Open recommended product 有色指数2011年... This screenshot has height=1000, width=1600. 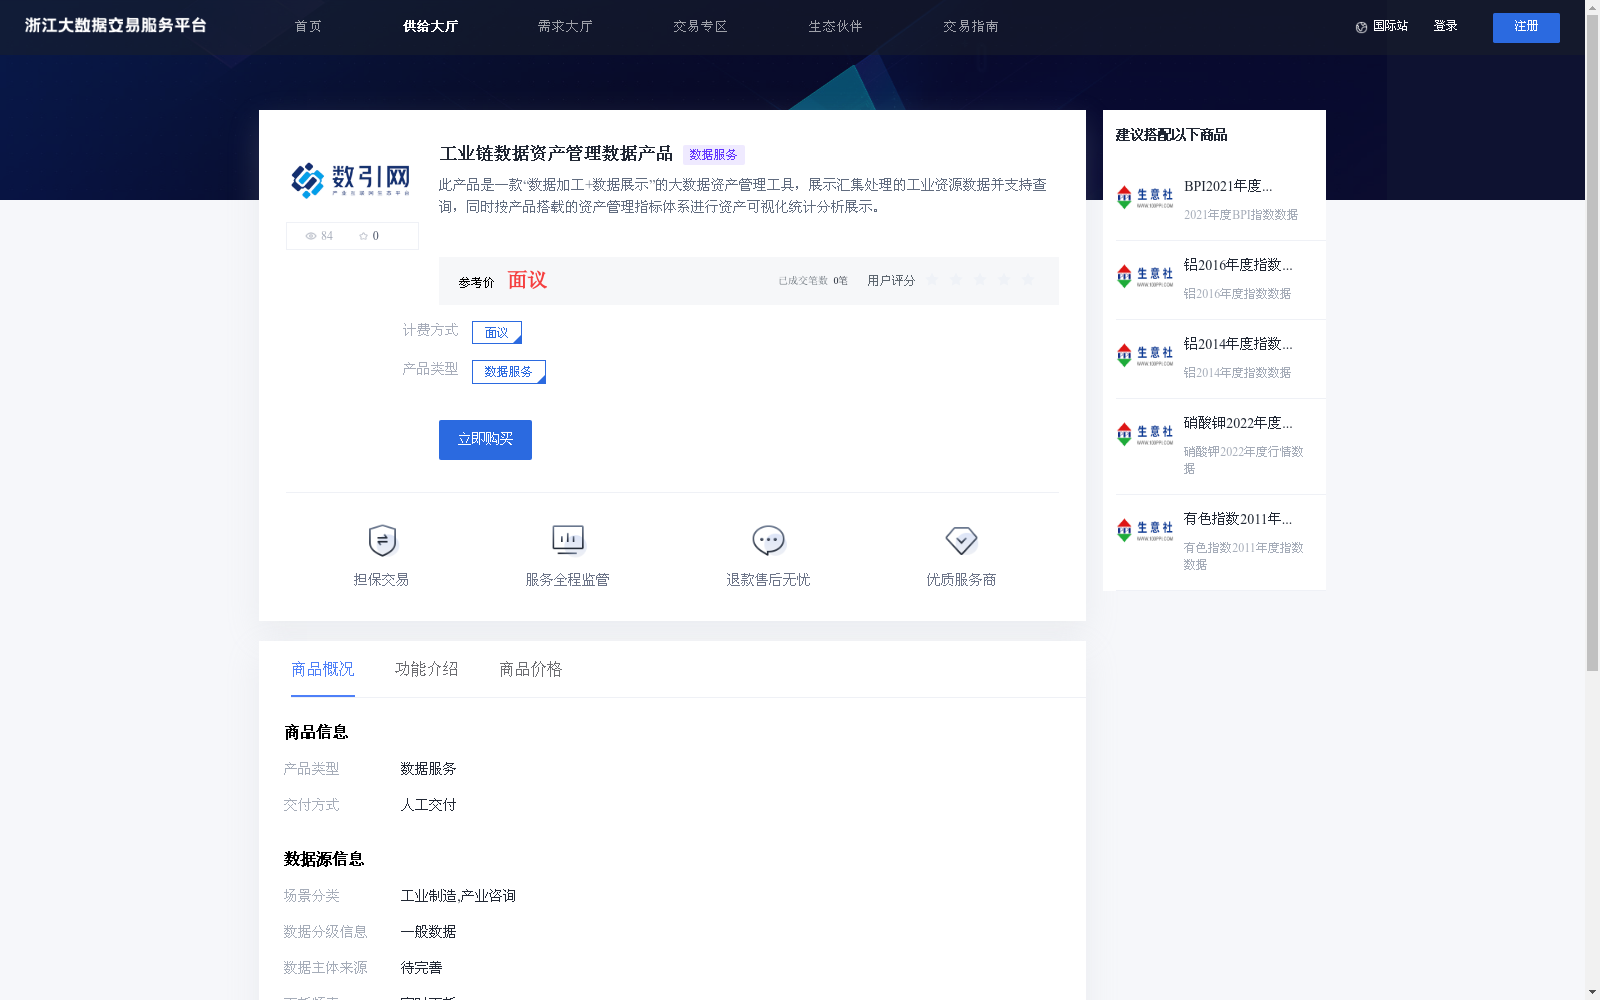1238,519
